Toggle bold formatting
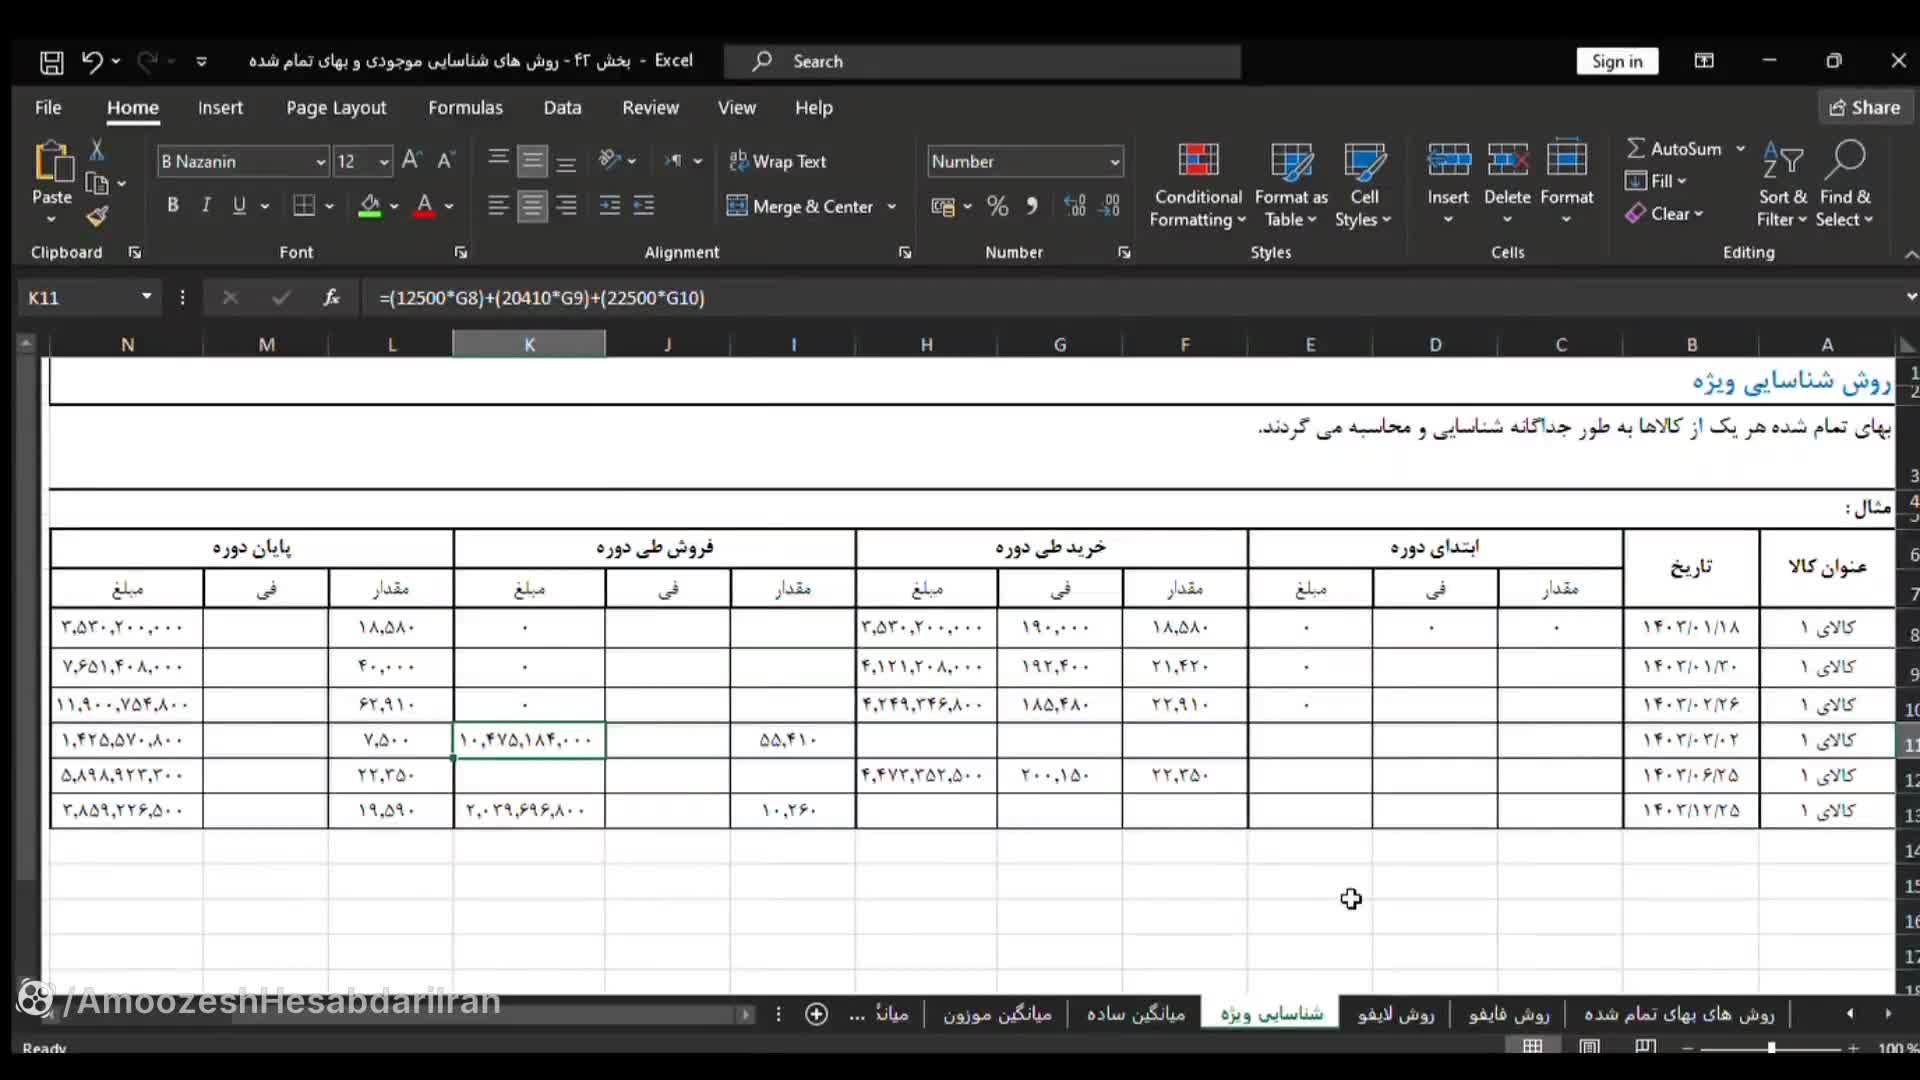 [172, 205]
